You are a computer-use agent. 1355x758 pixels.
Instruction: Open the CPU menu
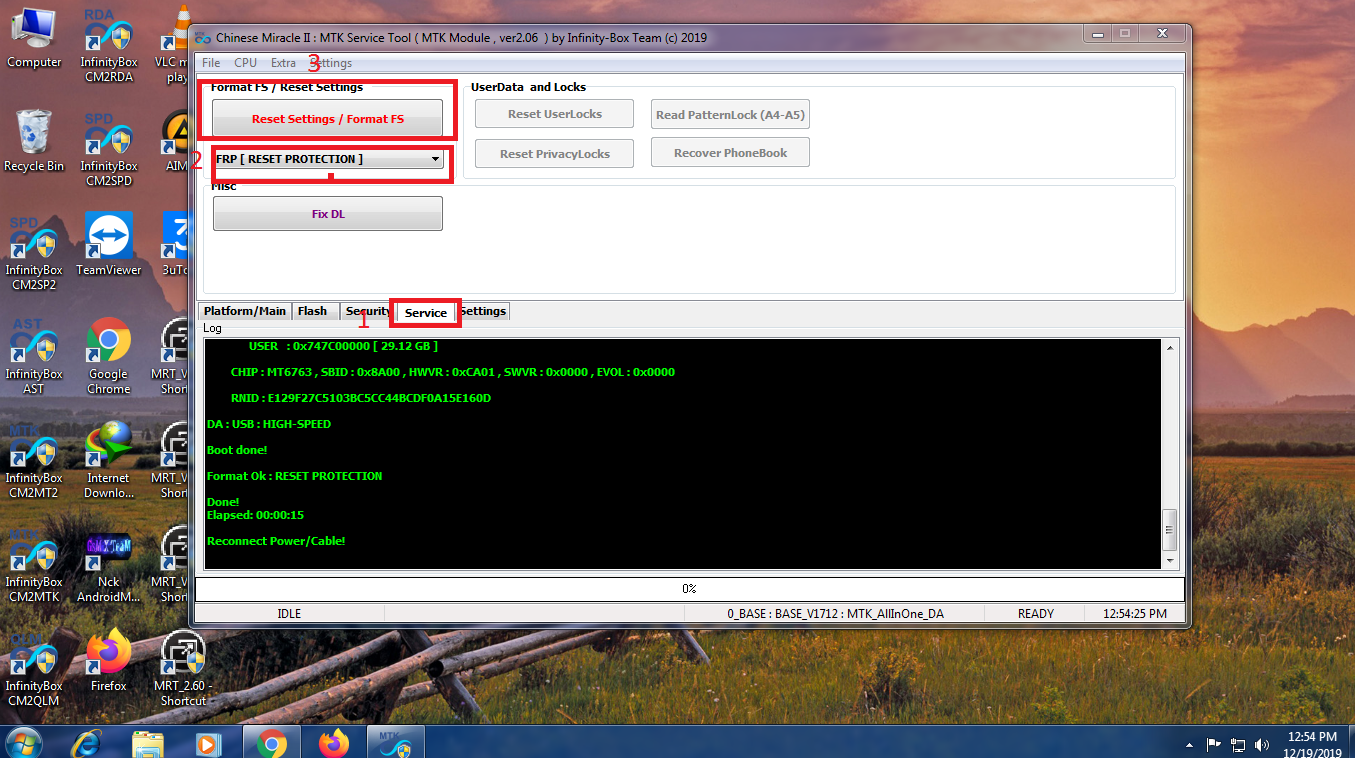pos(245,63)
